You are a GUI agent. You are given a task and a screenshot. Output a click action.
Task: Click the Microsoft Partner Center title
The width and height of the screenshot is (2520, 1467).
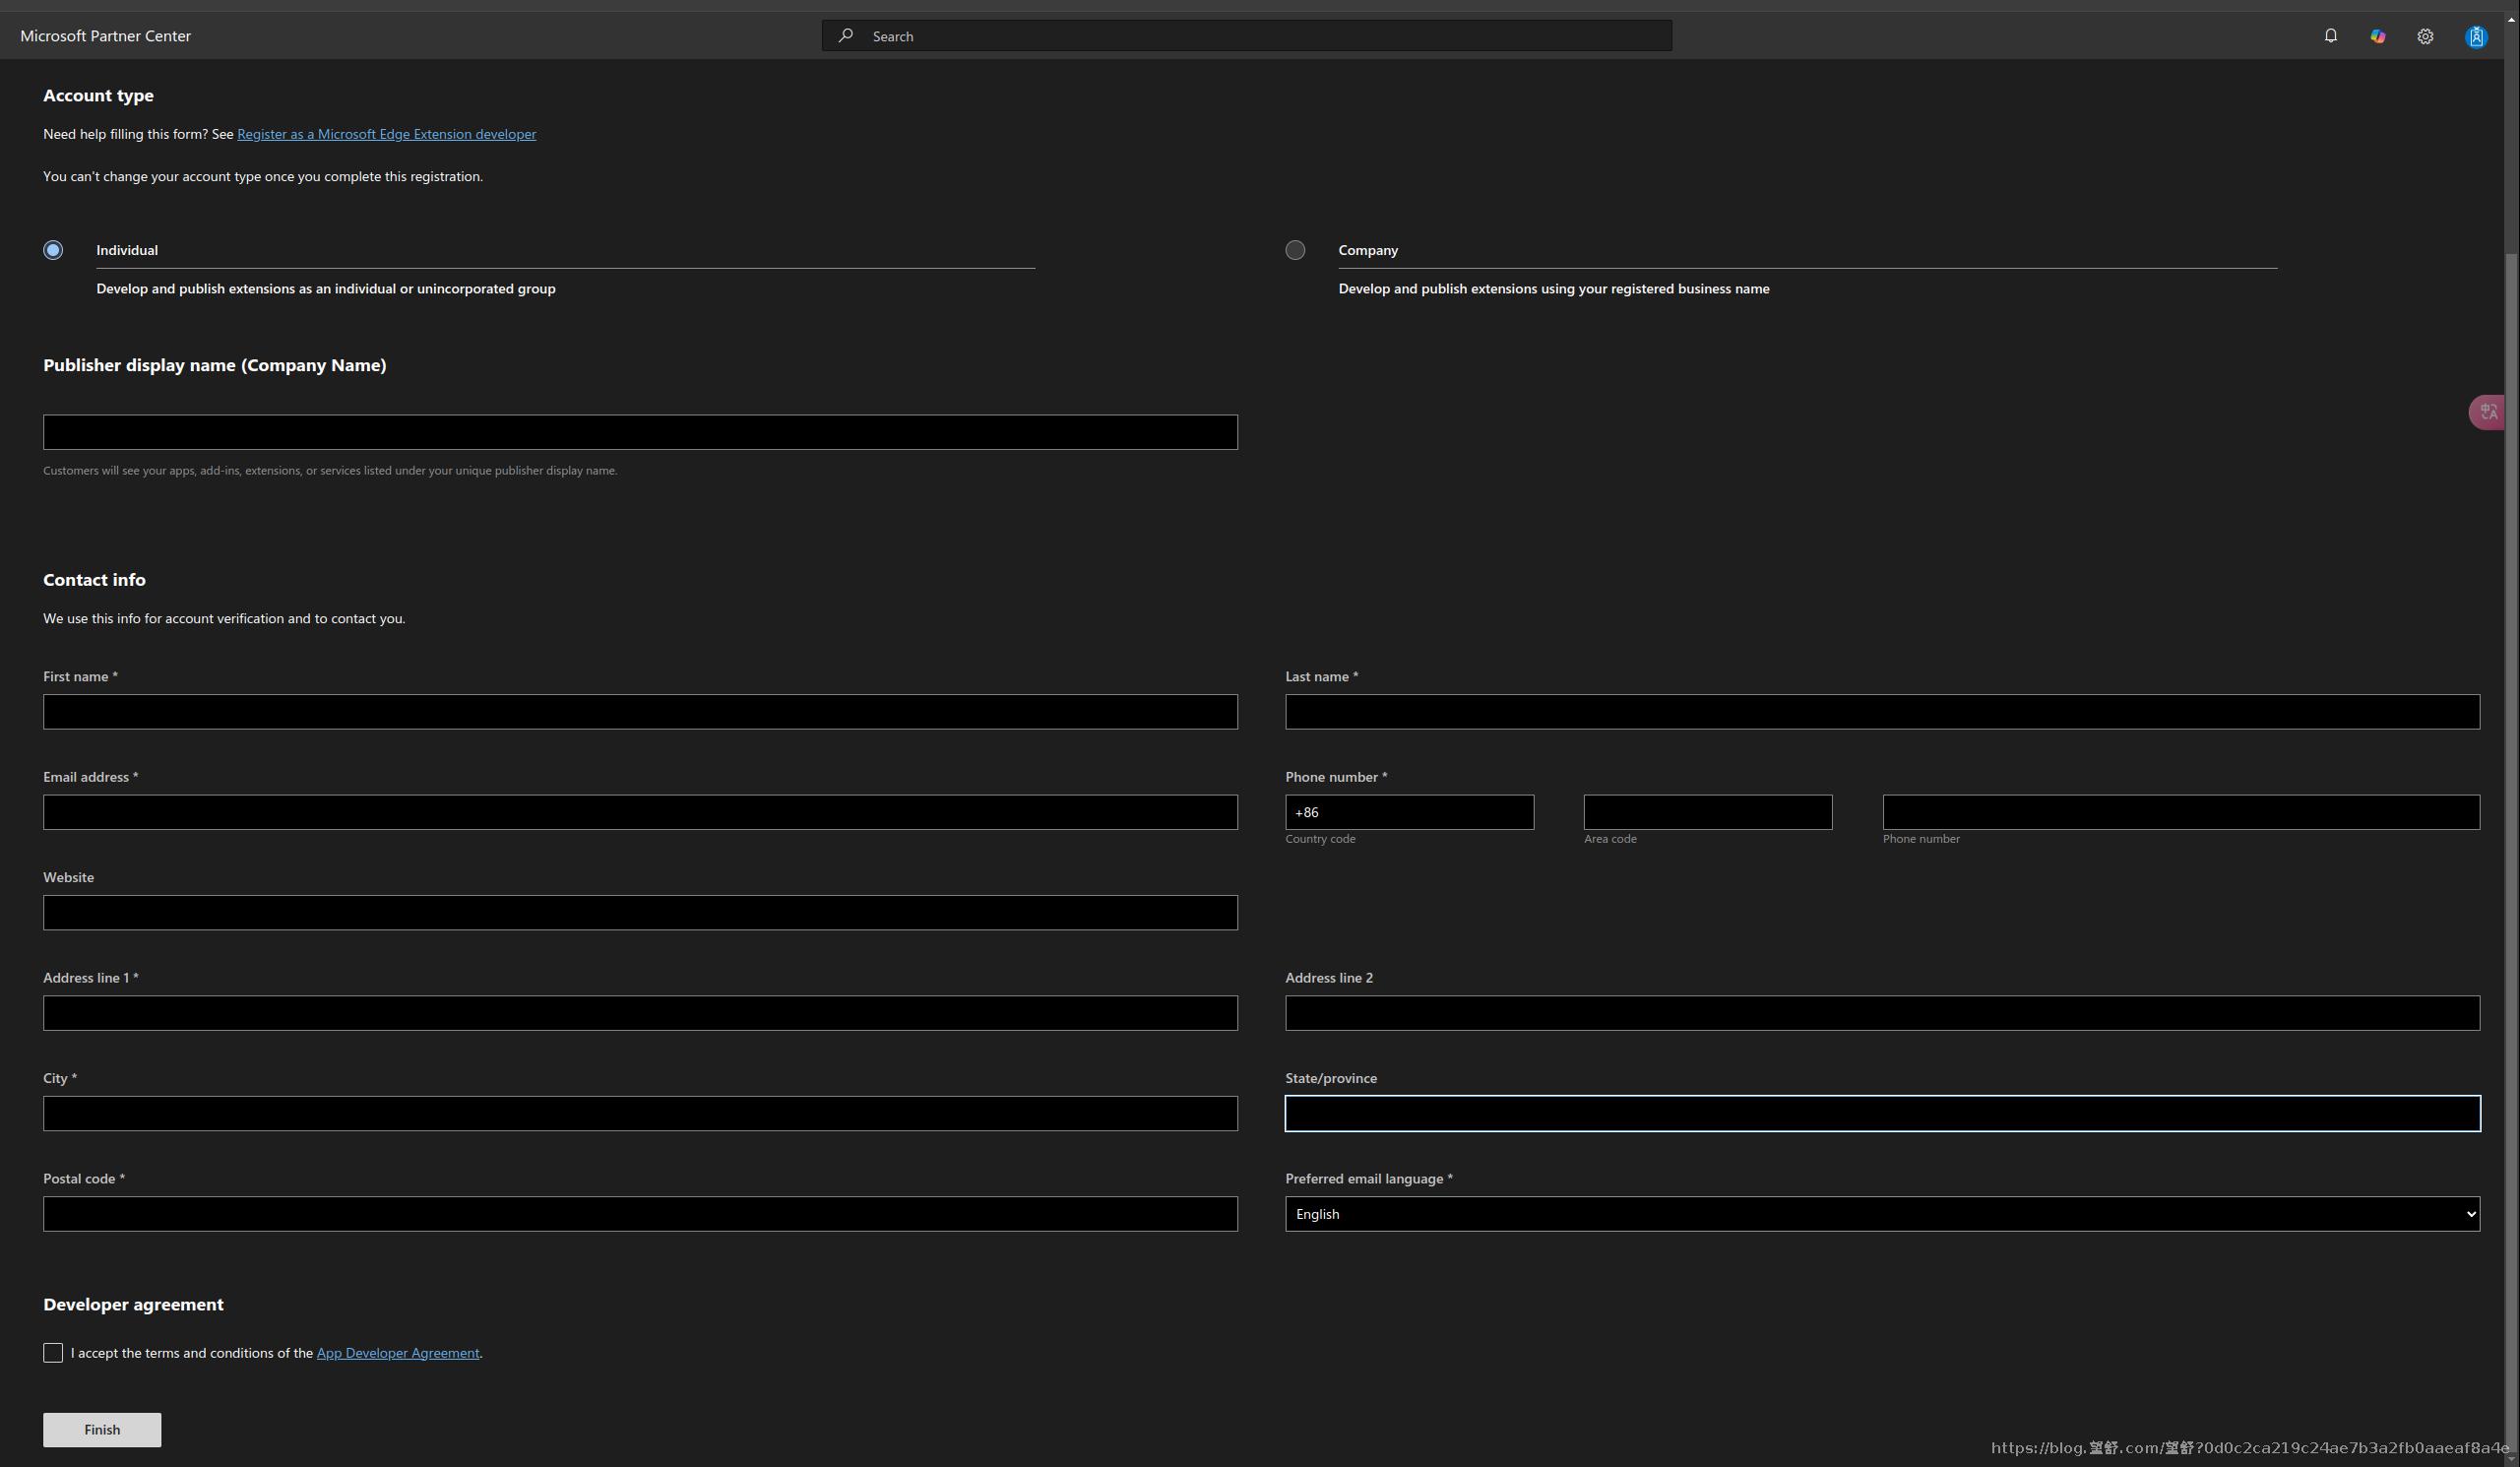105,36
